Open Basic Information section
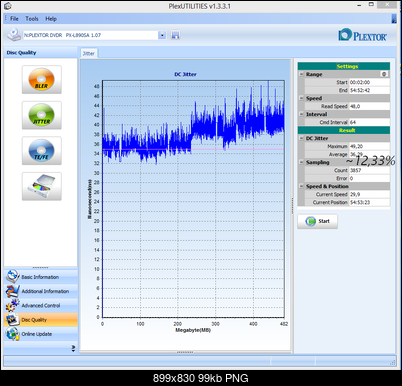The height and width of the screenshot is (386, 402). pos(40,277)
